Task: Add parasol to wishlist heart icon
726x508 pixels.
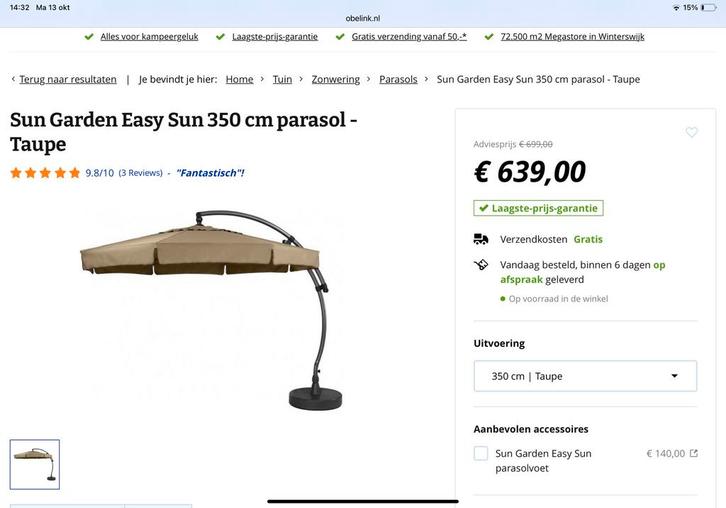Action: pyautogui.click(x=691, y=133)
